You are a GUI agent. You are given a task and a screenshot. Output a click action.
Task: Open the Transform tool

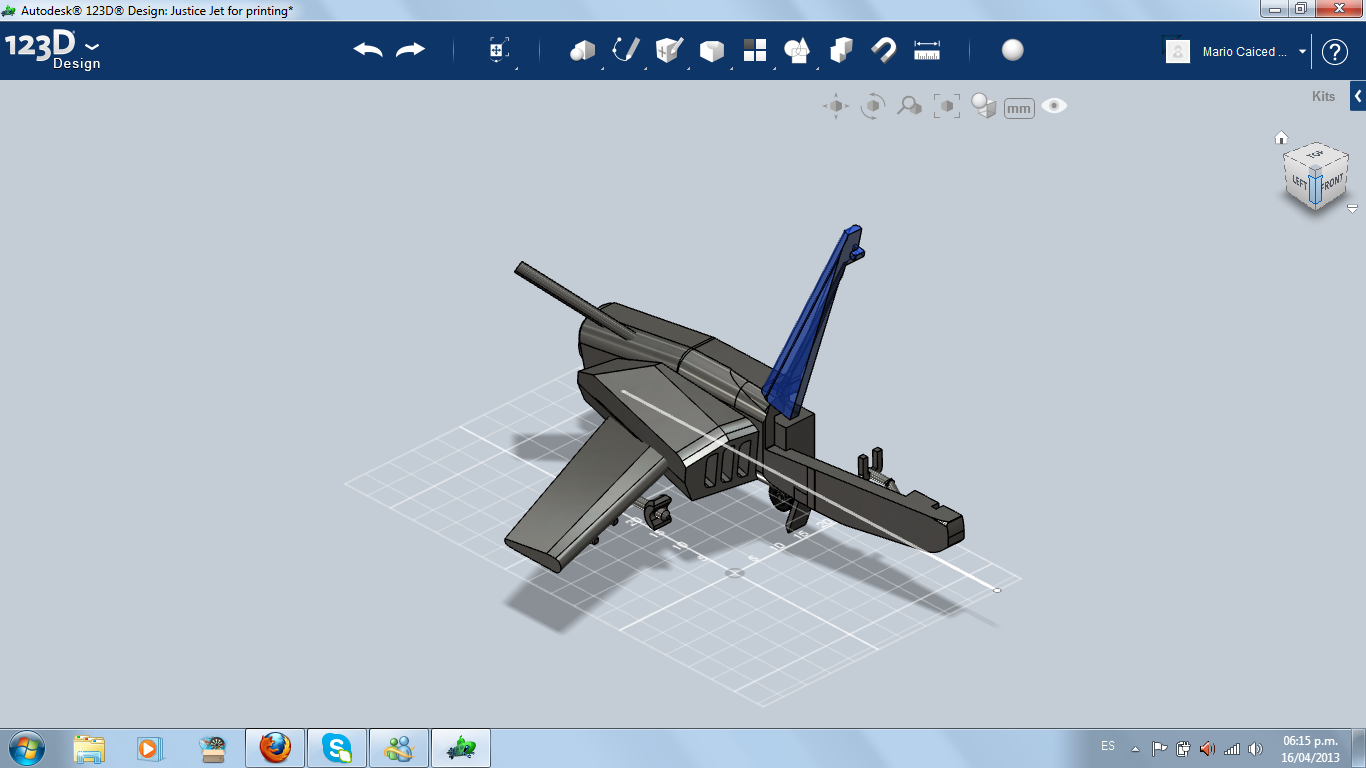(499, 50)
